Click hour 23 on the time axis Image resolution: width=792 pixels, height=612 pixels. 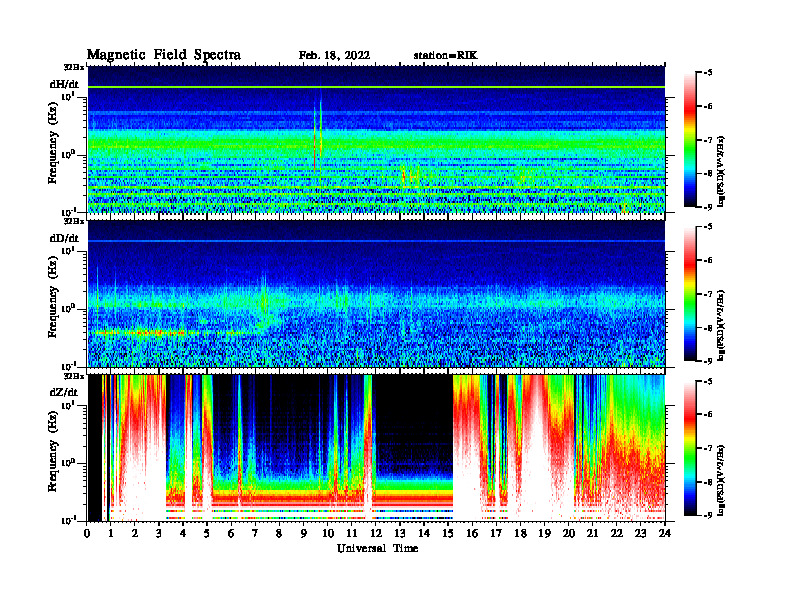tap(641, 533)
